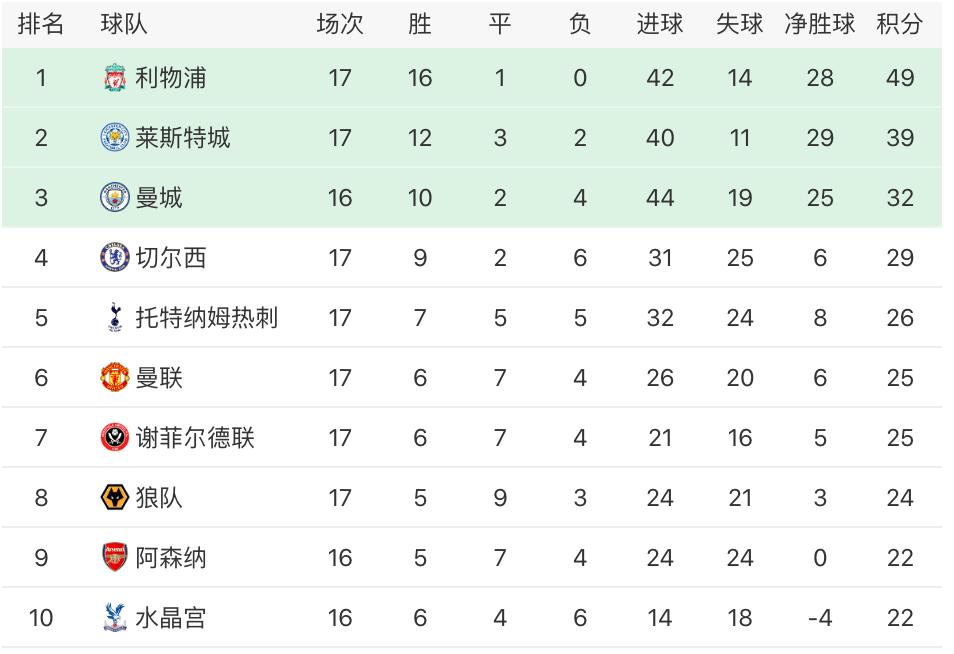This screenshot has height=654, width=954.
Task: Click 莱斯特城's points value 39
Action: (900, 138)
